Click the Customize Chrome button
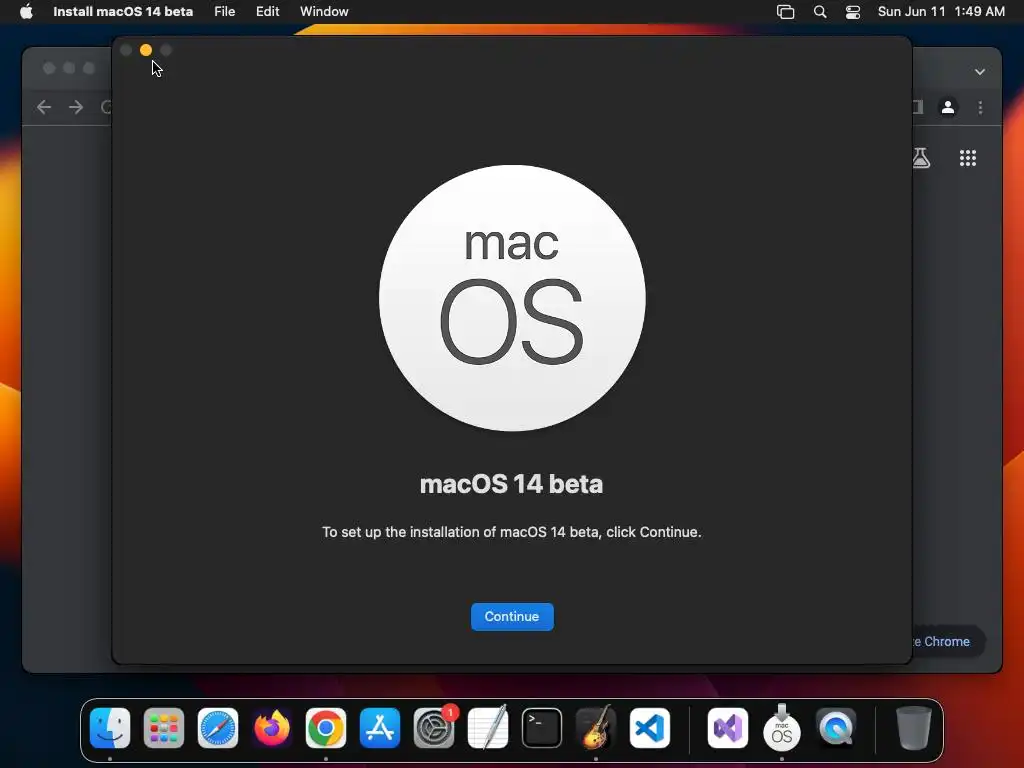The width and height of the screenshot is (1024, 768). (948, 641)
